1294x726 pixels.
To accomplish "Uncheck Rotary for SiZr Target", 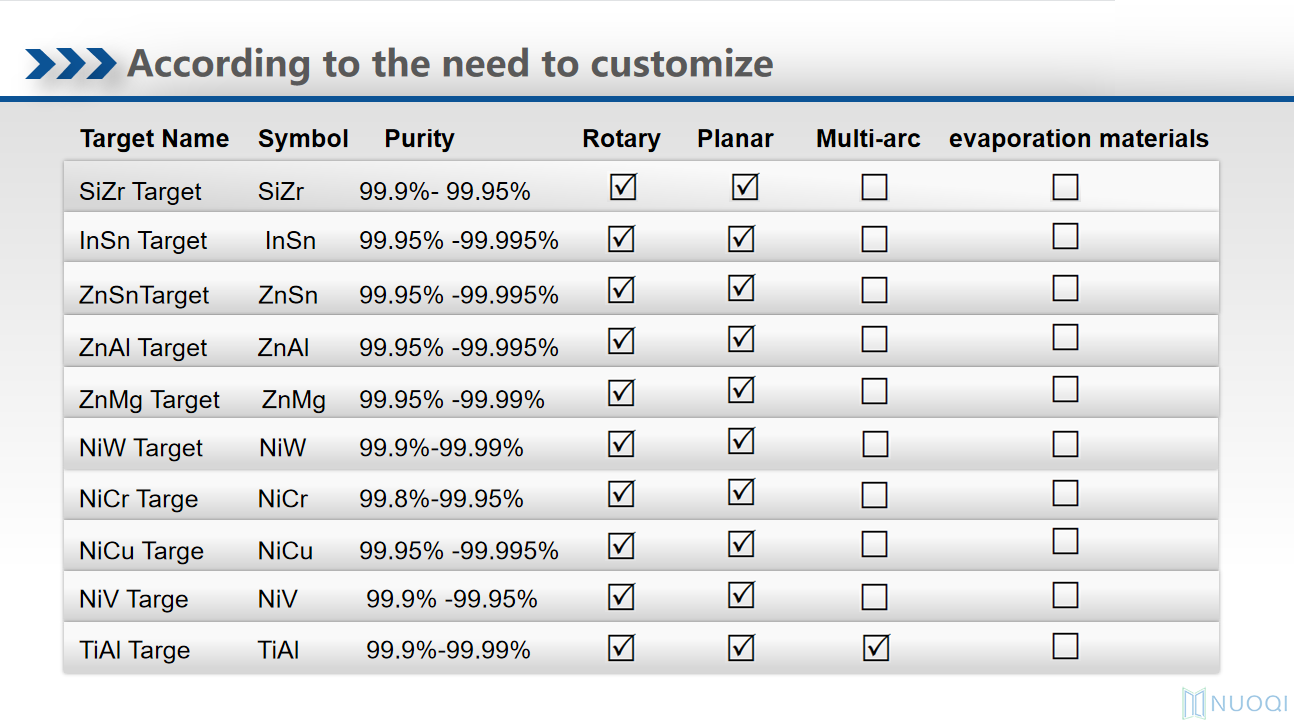I will pyautogui.click(x=623, y=187).
